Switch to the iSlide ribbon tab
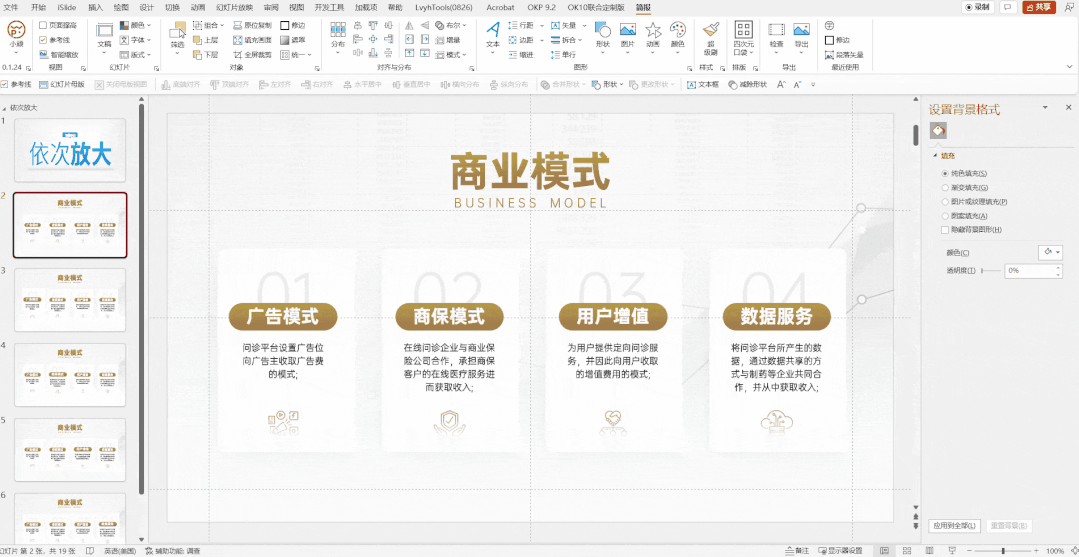 tap(67, 7)
